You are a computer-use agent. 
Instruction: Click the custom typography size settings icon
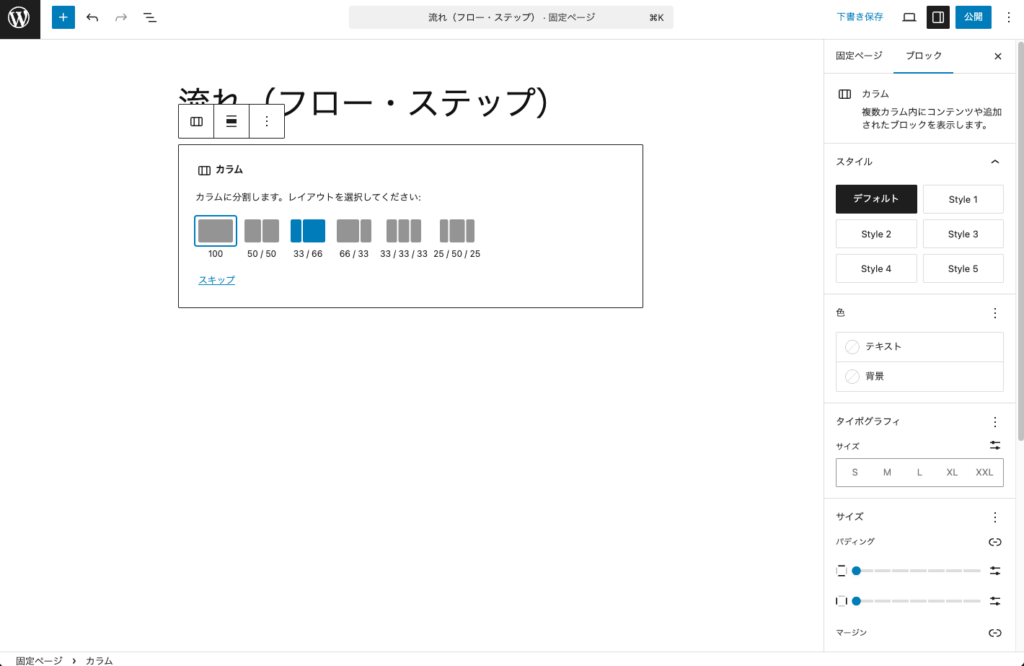tap(995, 444)
